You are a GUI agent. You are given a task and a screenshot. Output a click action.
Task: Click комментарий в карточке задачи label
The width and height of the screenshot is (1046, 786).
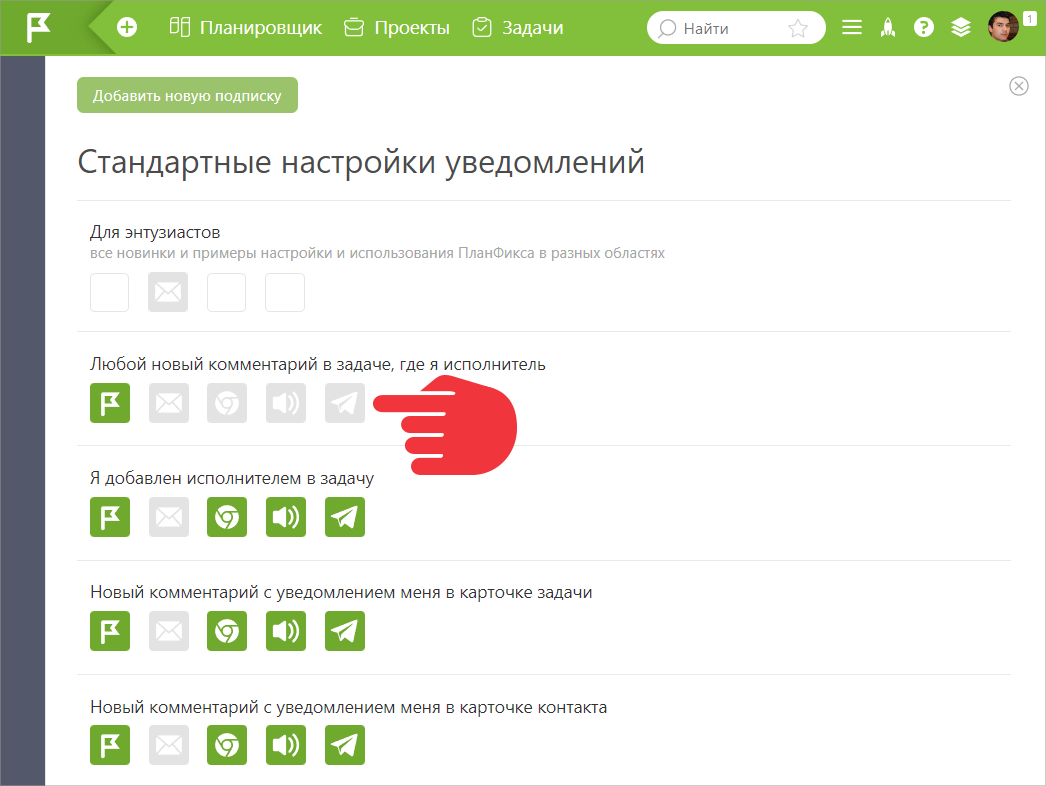coord(341,593)
